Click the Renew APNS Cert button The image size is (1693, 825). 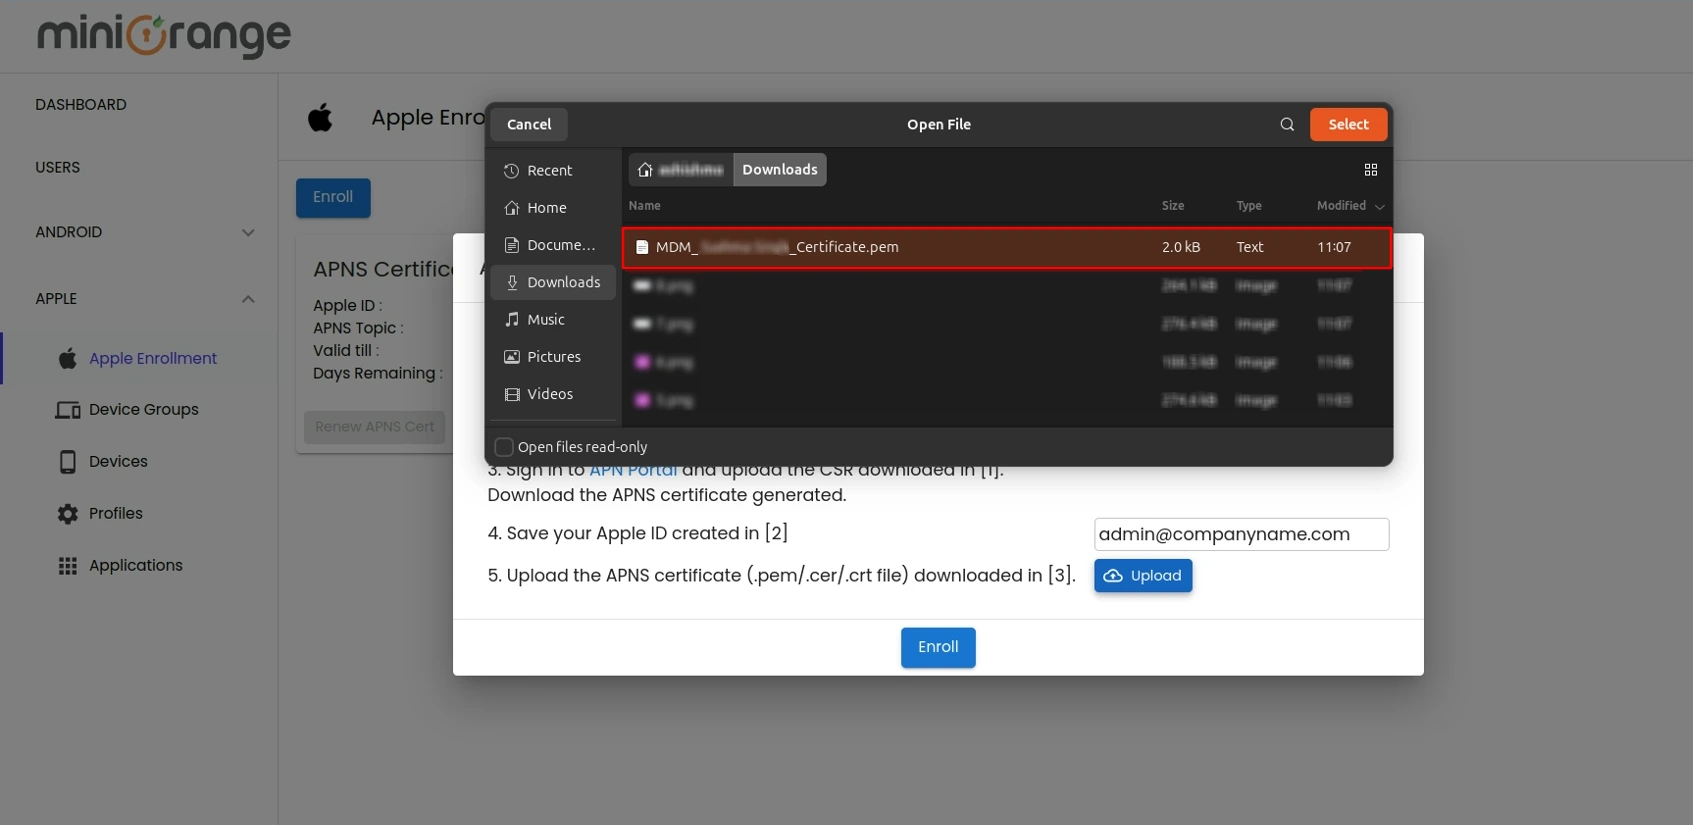pos(375,427)
